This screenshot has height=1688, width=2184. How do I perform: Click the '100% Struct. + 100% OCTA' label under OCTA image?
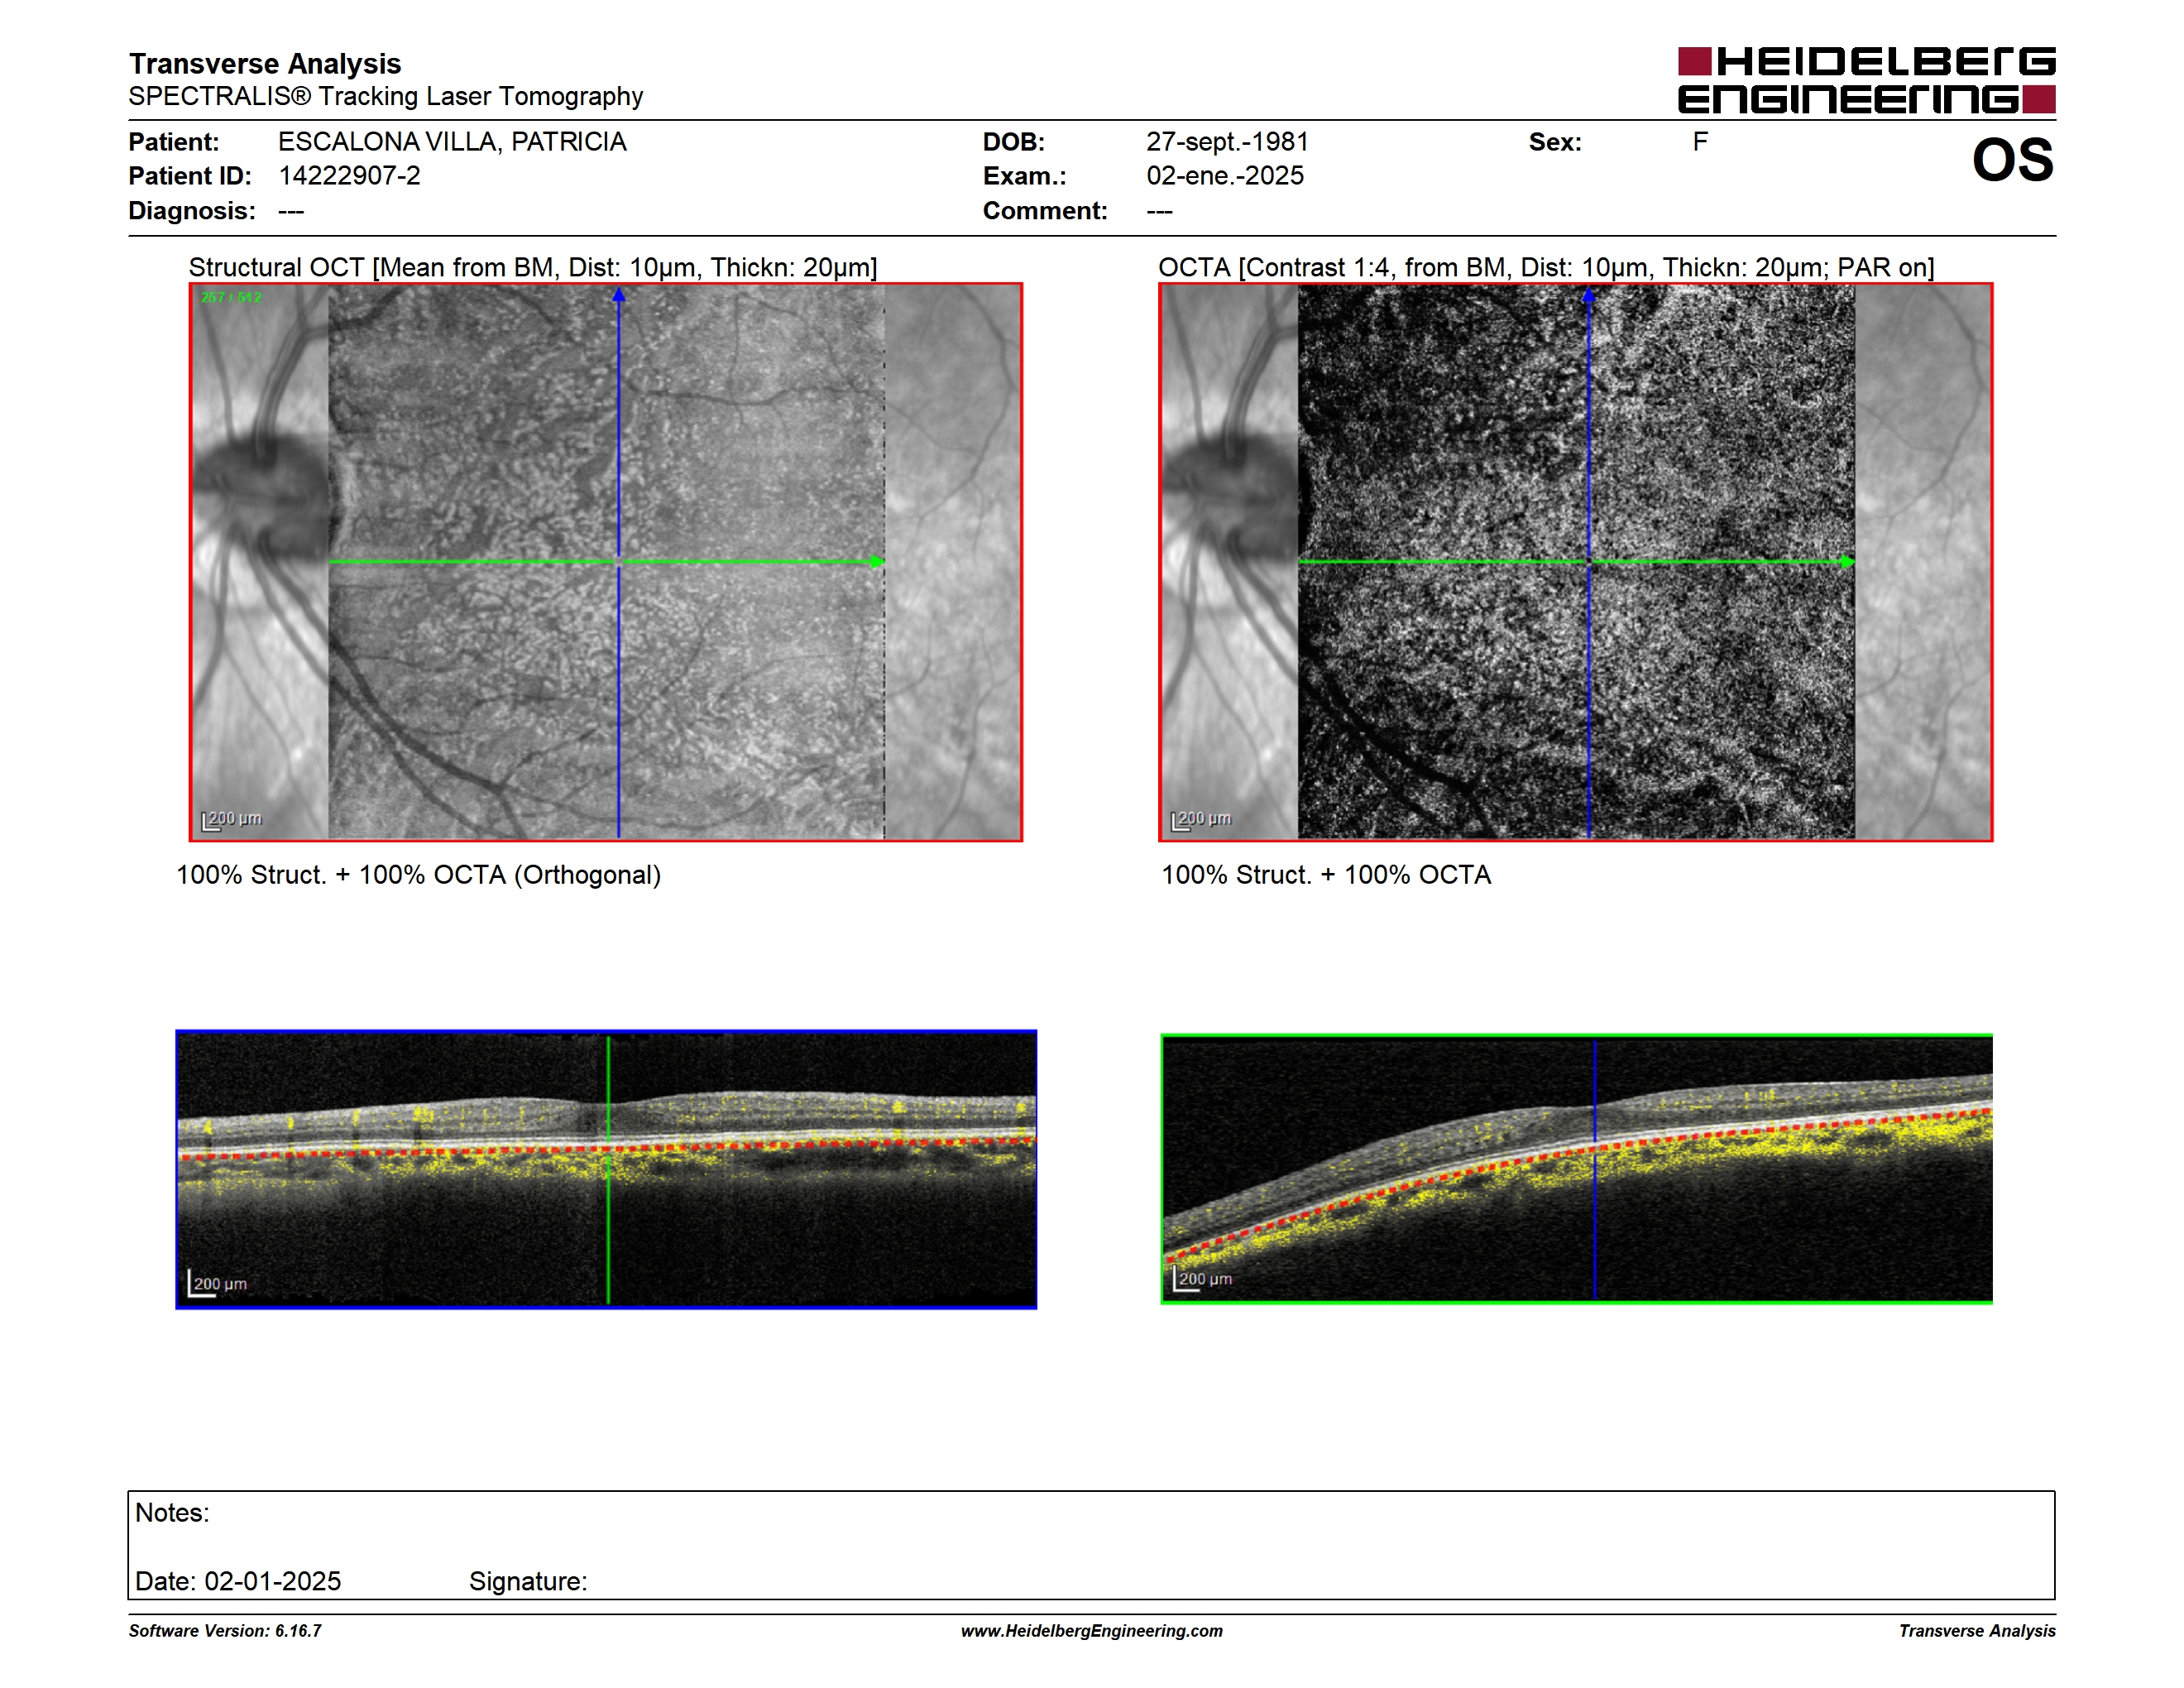tap(1326, 875)
